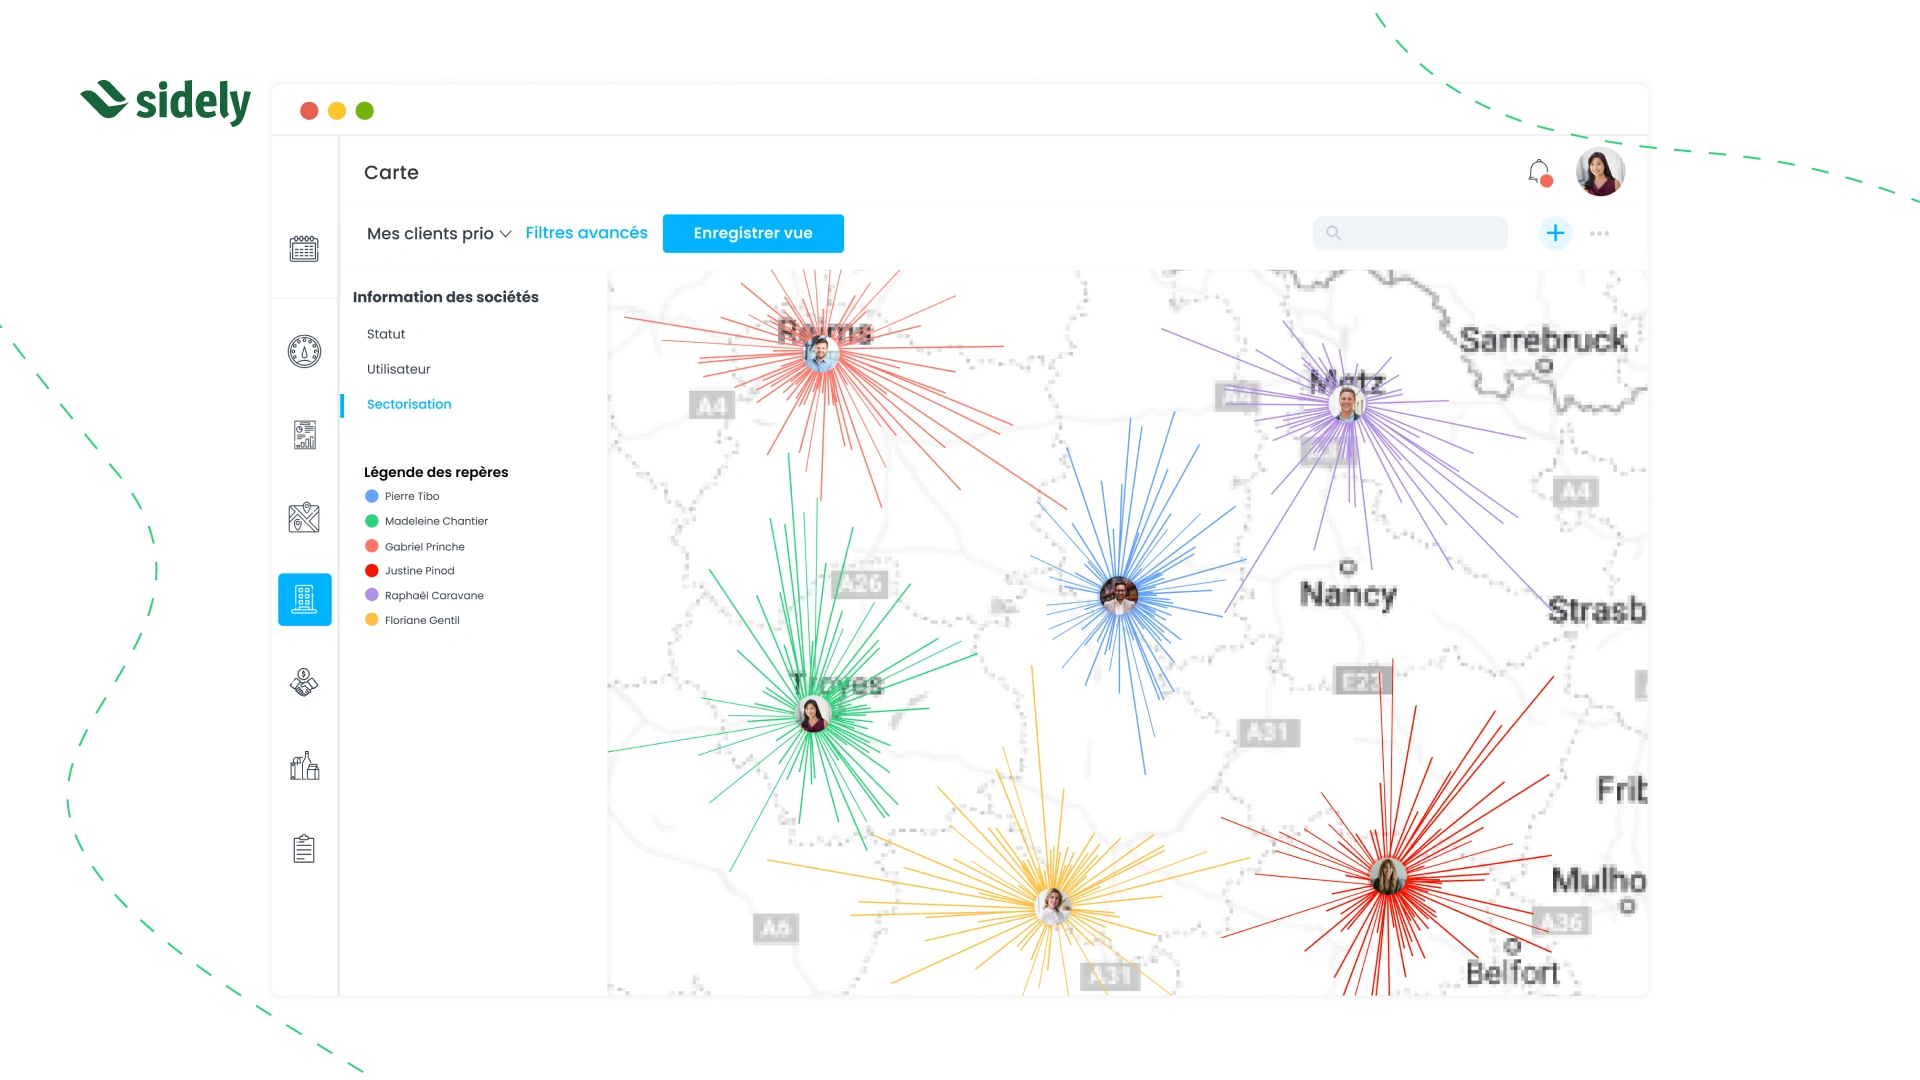Open the map pin sidebar icon
Viewport: 1920px width, 1080px height.
(304, 517)
